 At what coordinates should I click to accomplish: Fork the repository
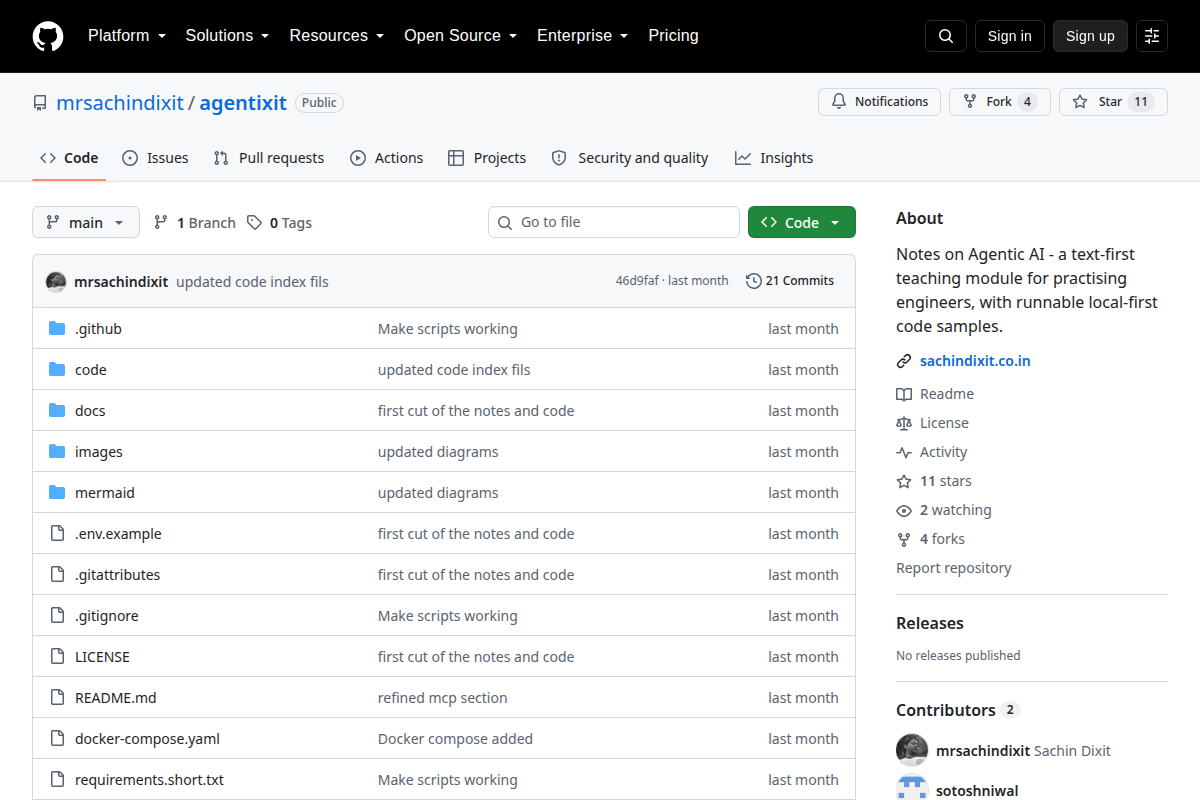(1000, 102)
